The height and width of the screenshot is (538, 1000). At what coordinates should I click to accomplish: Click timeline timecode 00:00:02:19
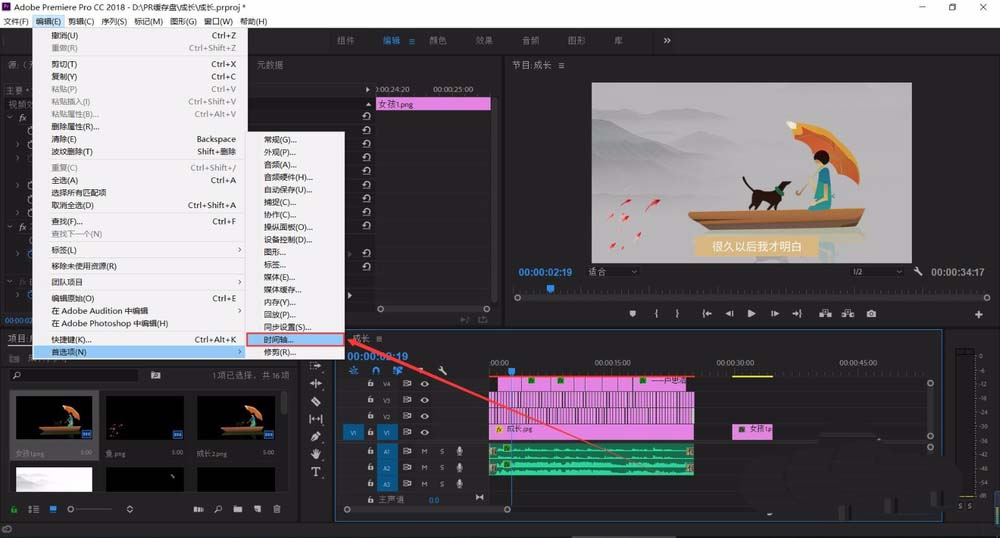pyautogui.click(x=378, y=356)
